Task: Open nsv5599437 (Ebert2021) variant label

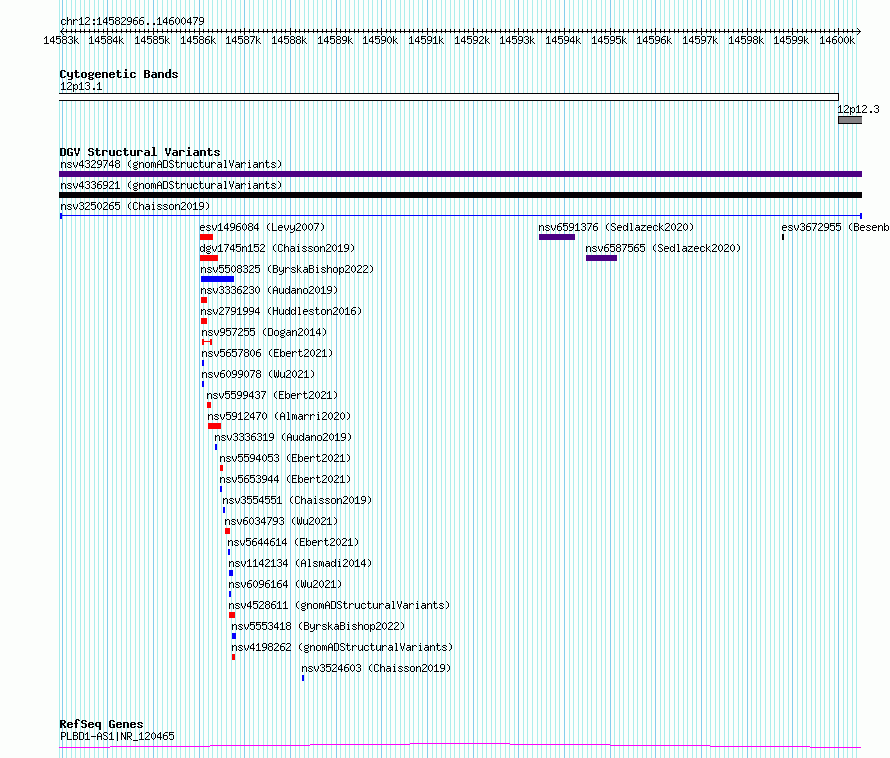Action: [272, 395]
